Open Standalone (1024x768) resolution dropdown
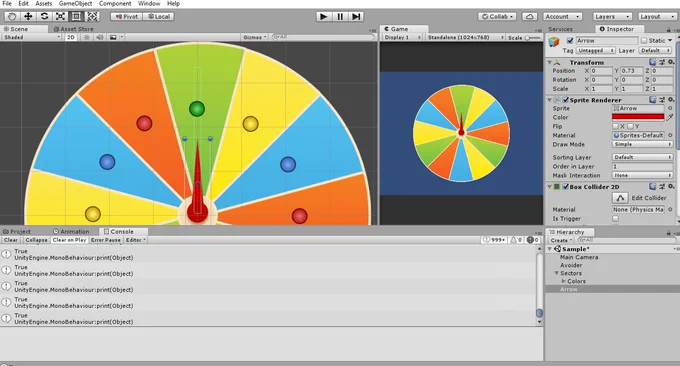Viewport: 680px width, 366px height. click(x=465, y=37)
